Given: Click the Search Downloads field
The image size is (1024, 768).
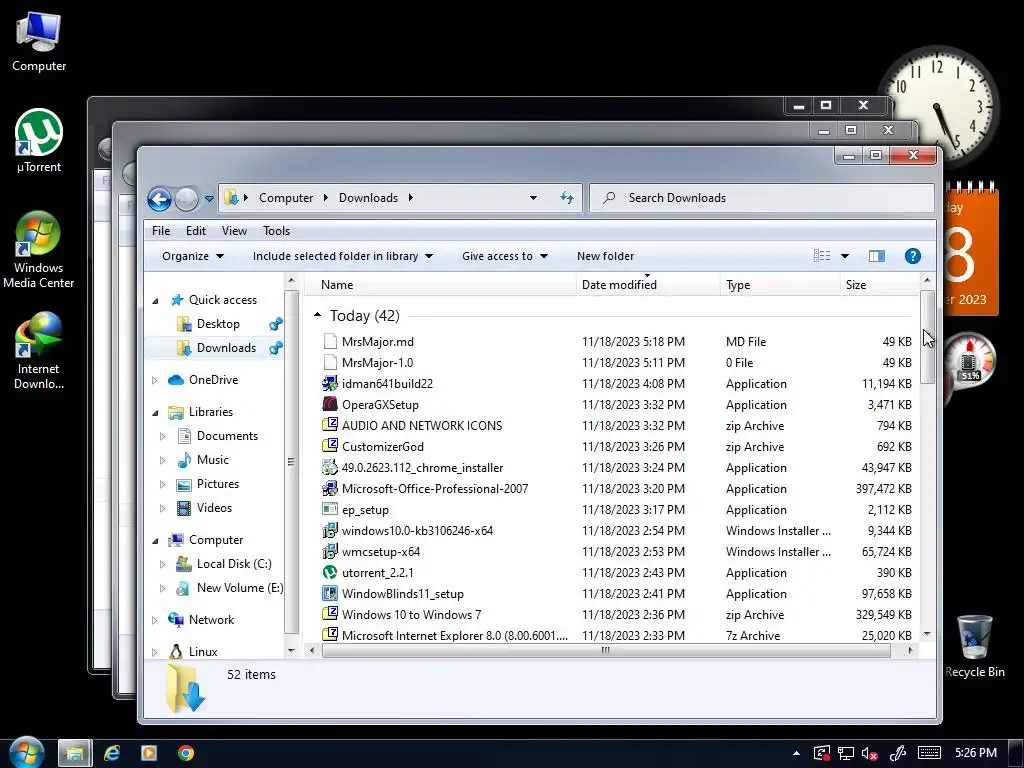Looking at the screenshot, I should coord(762,197).
